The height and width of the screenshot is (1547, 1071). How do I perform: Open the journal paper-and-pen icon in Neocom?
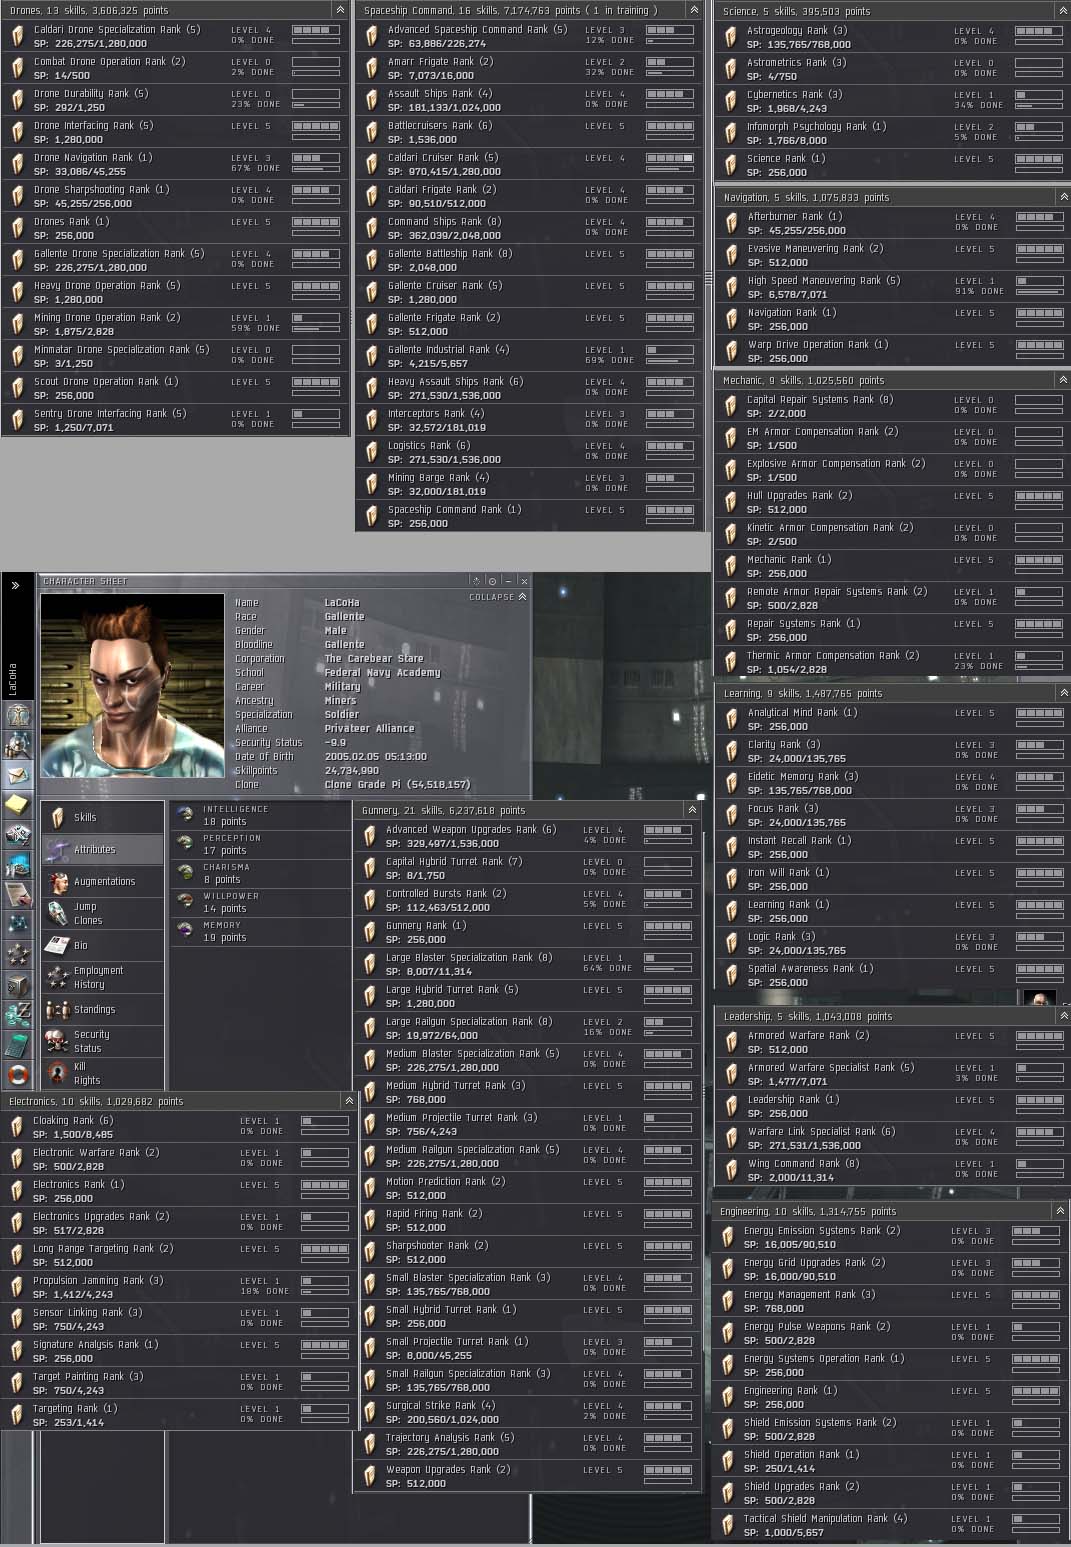19,895
